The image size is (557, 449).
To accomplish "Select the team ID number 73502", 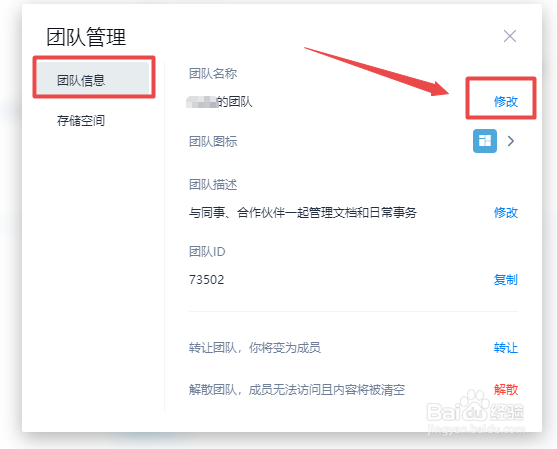I will click(x=206, y=280).
